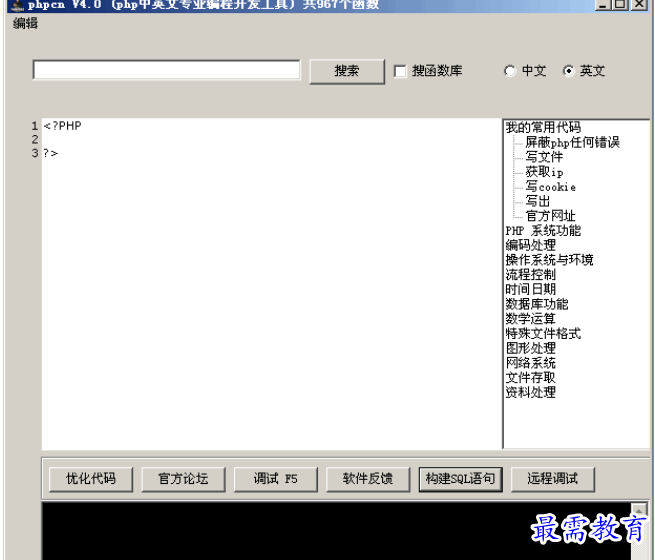Maximize the phpcn window
Image resolution: width=655 pixels, height=560 pixels.
point(620,5)
